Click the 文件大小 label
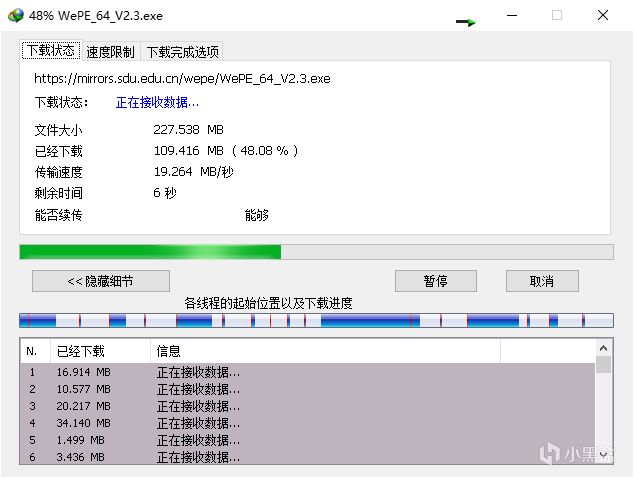Image resolution: width=634 pixels, height=478 pixels. tap(59, 130)
